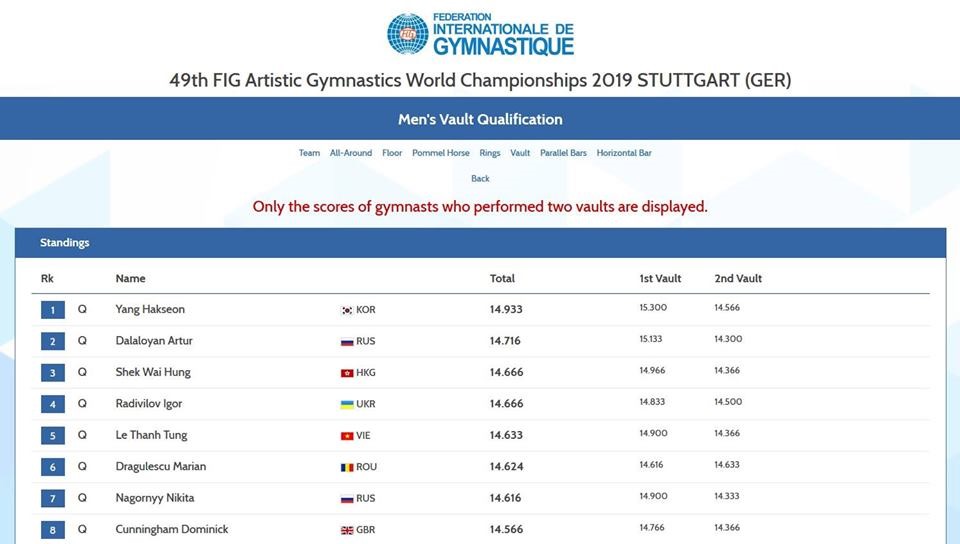Click the Vietnam flag next to VIE
960x544 pixels.
click(x=347, y=436)
